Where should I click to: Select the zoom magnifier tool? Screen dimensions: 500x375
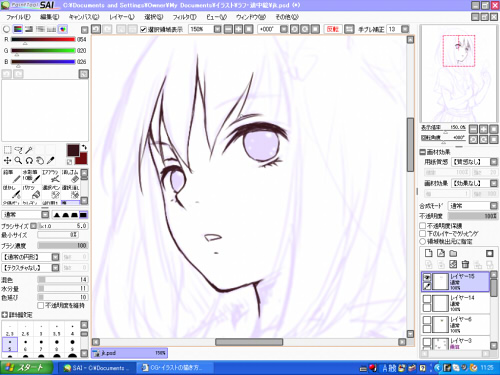(19, 161)
